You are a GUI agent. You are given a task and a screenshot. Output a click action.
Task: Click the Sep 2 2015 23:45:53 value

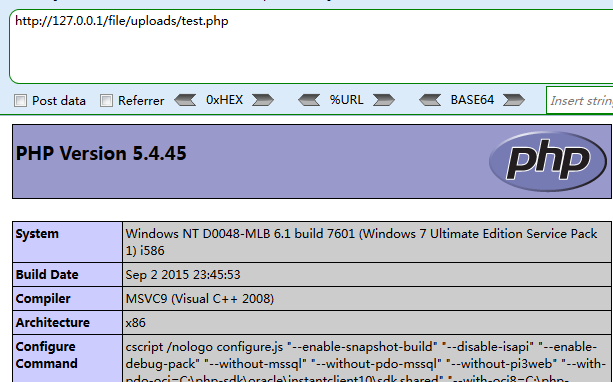pyautogui.click(x=183, y=275)
